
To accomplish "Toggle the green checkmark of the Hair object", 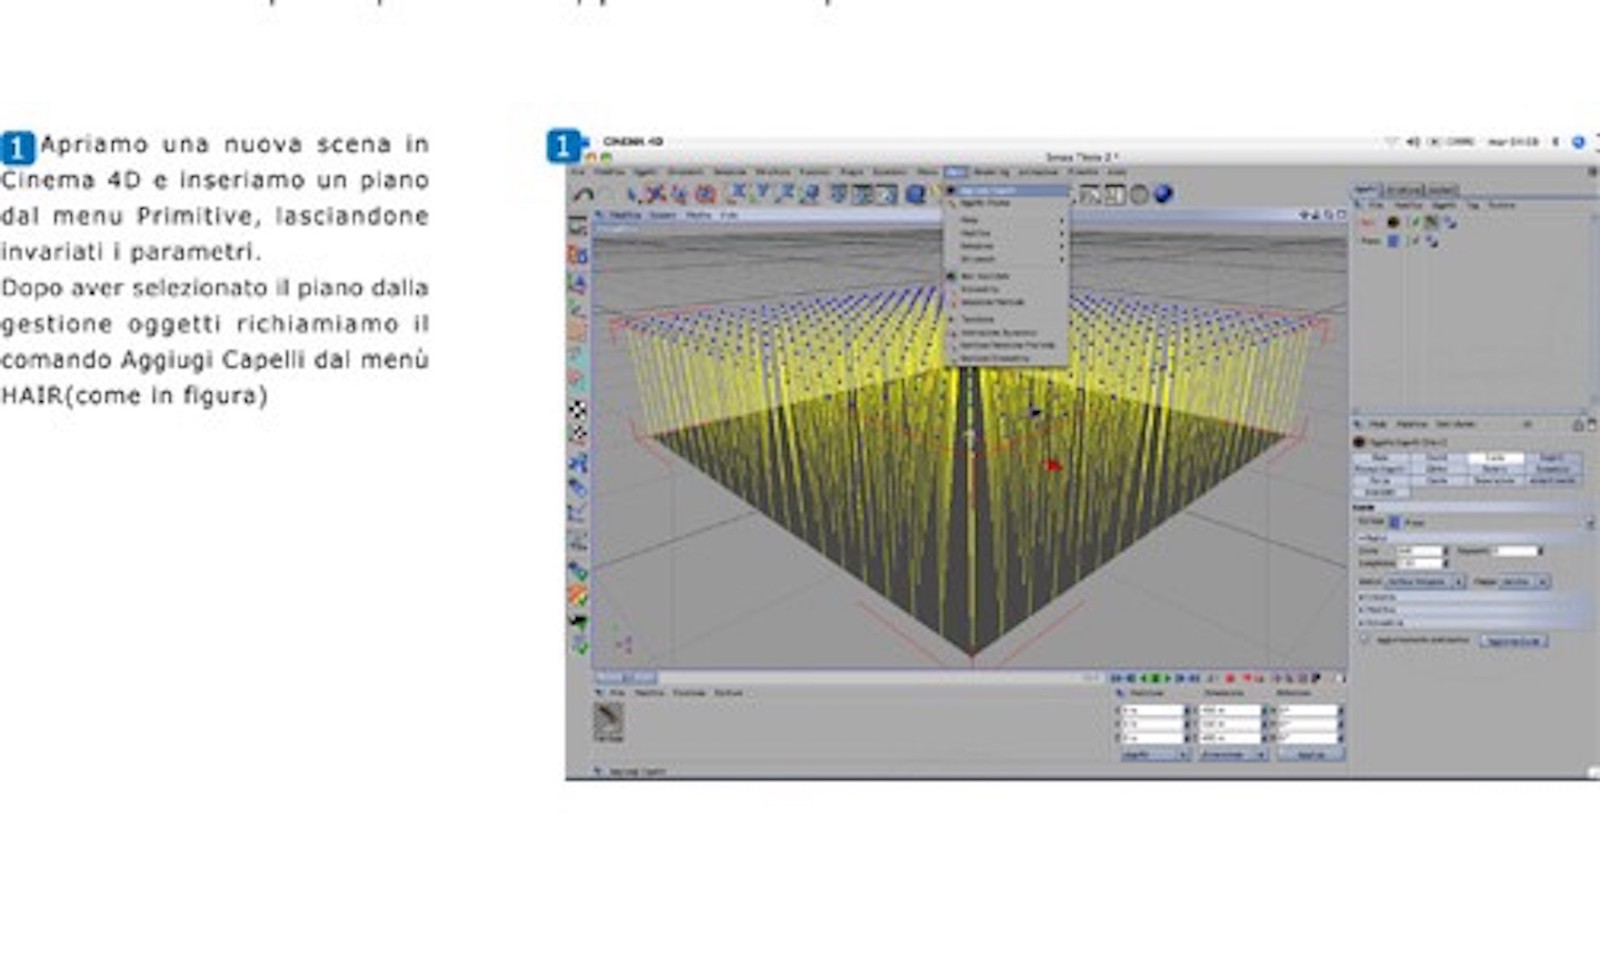I will (1416, 222).
